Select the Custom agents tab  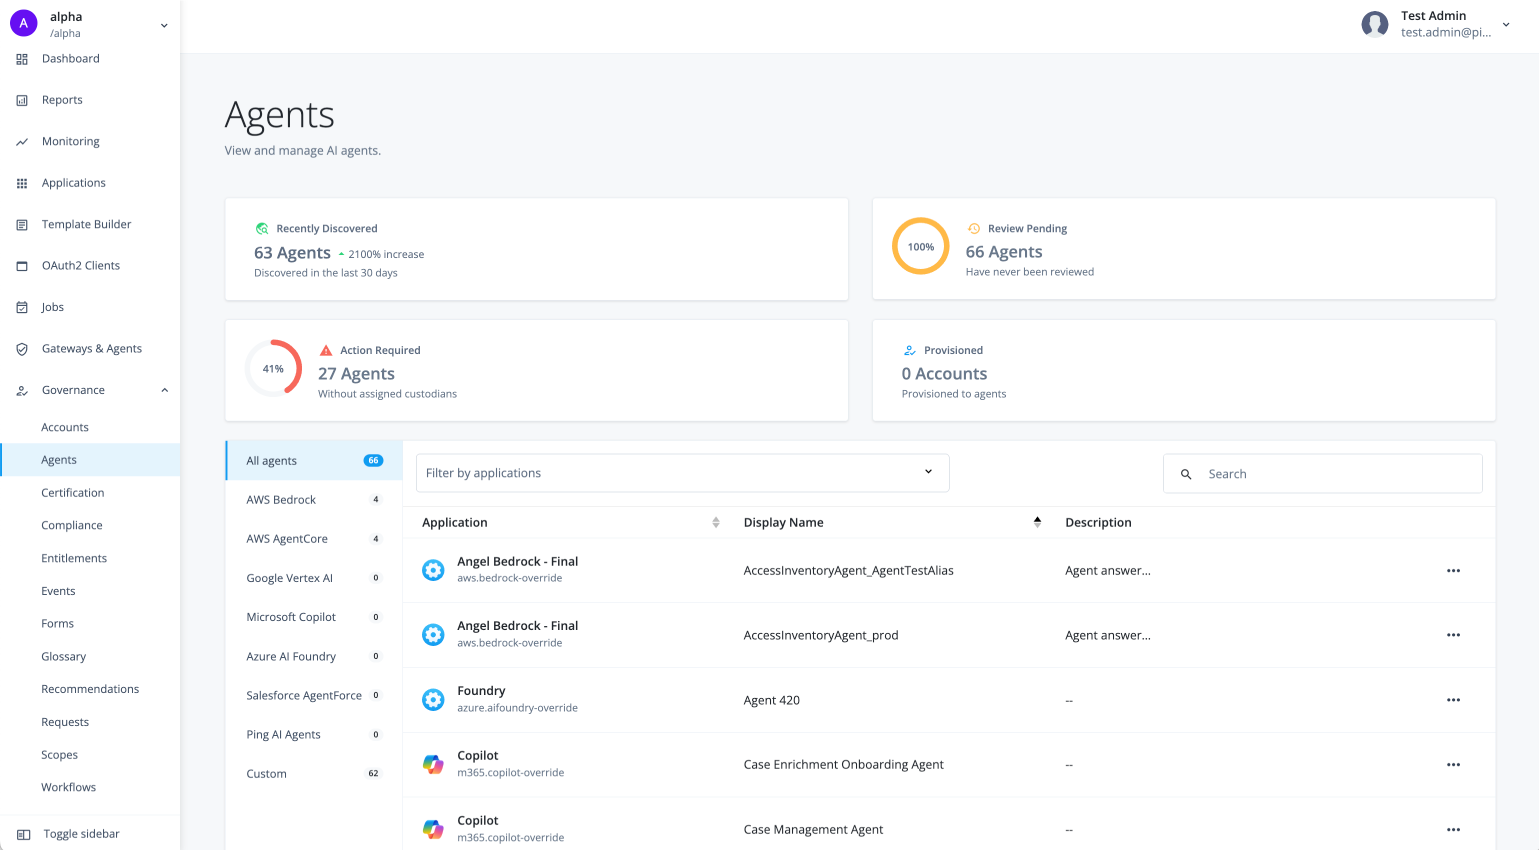[314, 774]
